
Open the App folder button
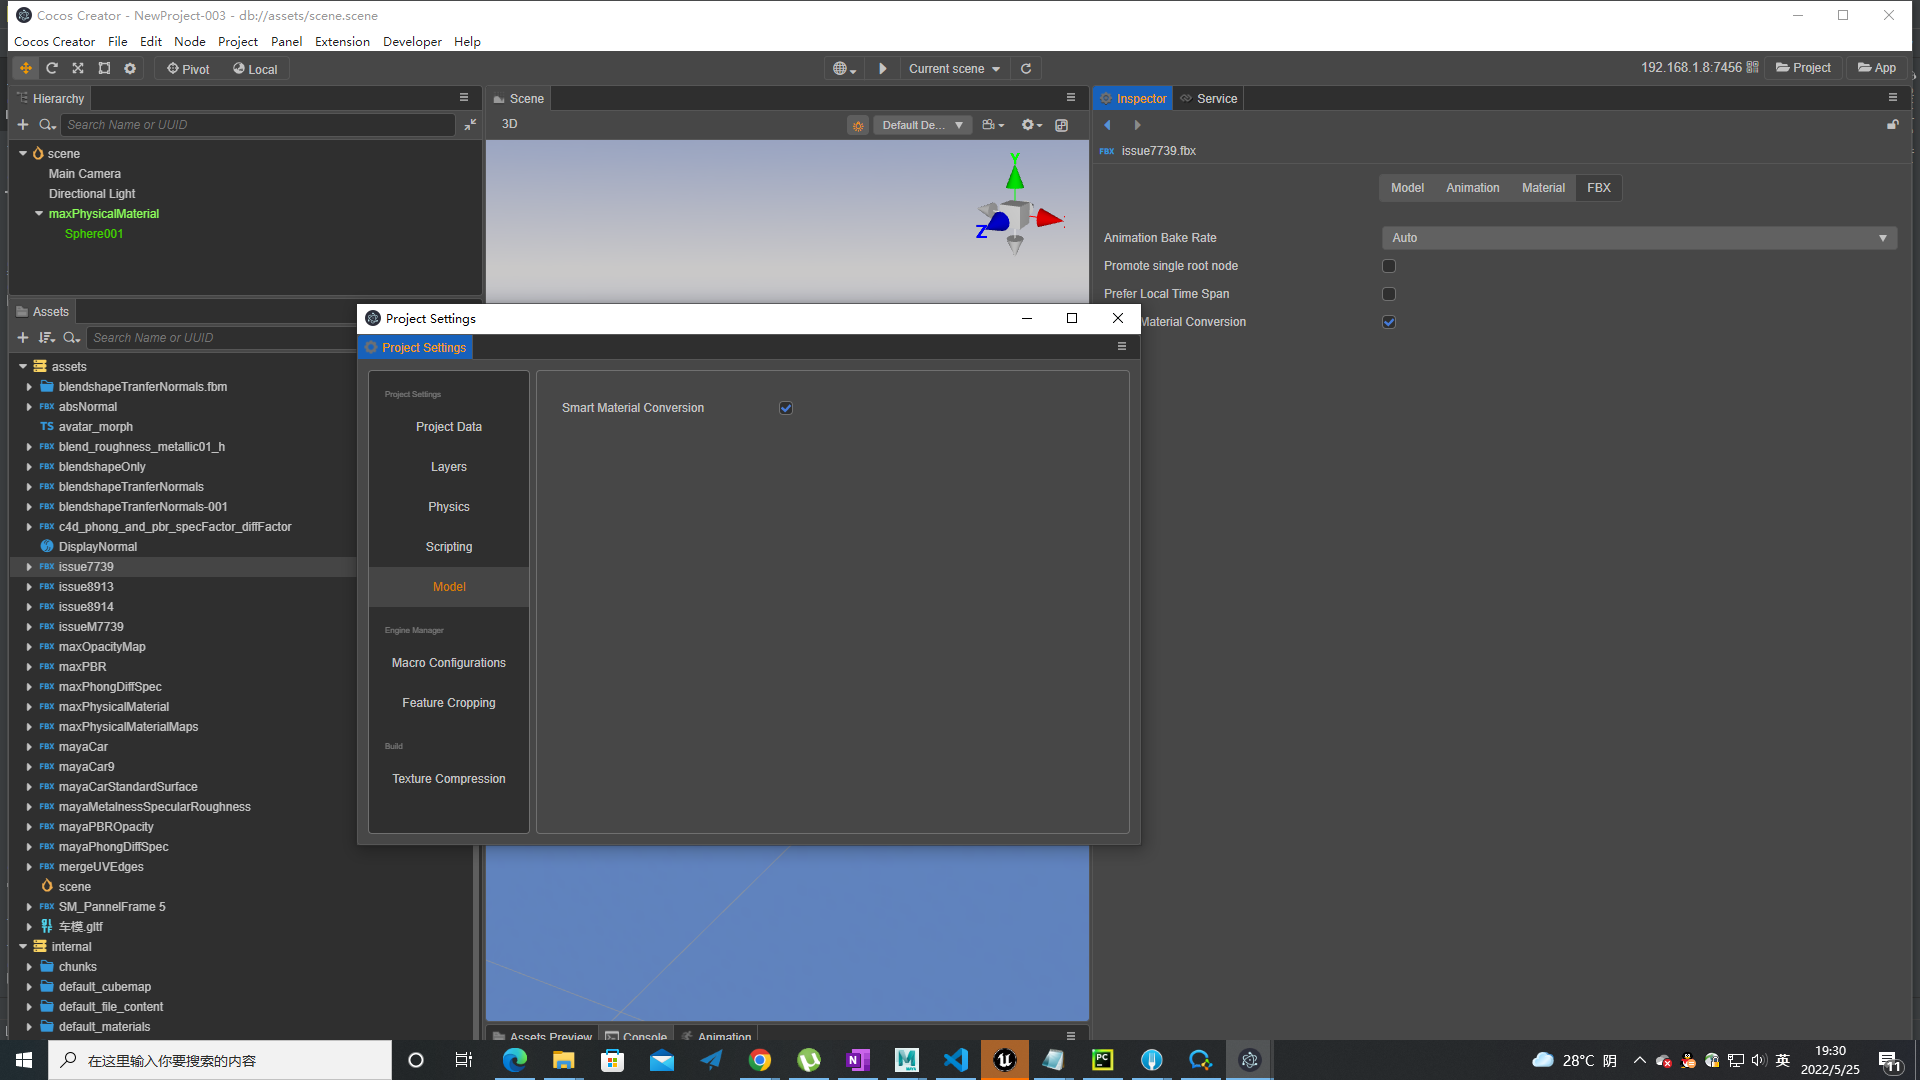[1877, 68]
